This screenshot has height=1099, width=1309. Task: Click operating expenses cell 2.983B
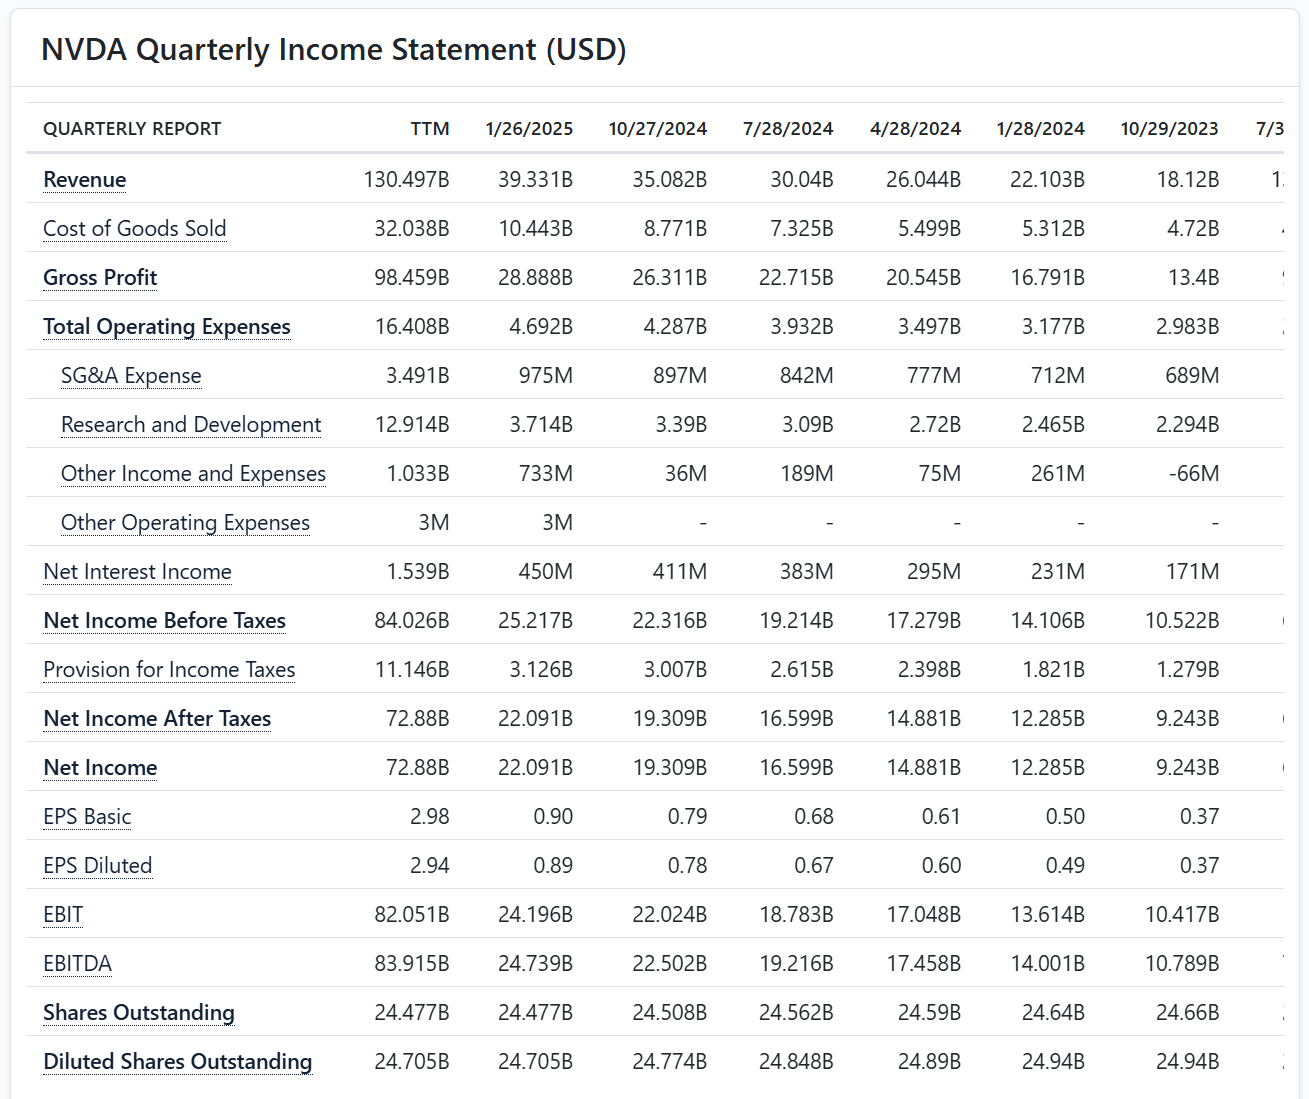(x=1187, y=327)
